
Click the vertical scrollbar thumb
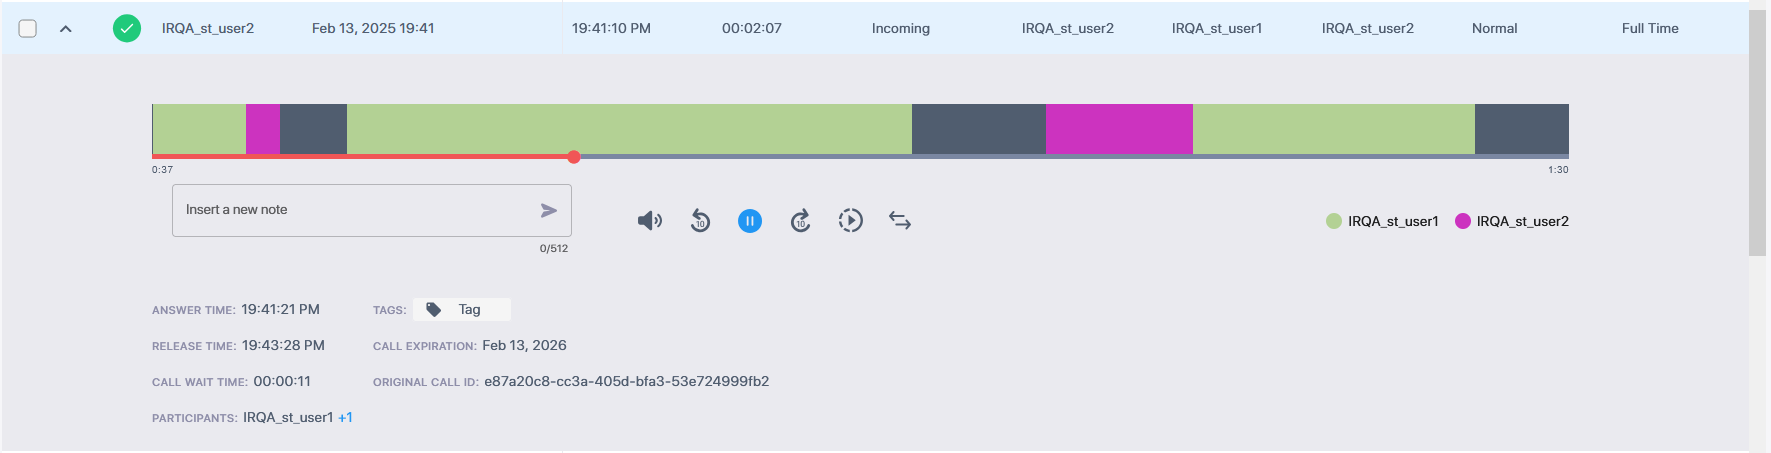[1757, 130]
